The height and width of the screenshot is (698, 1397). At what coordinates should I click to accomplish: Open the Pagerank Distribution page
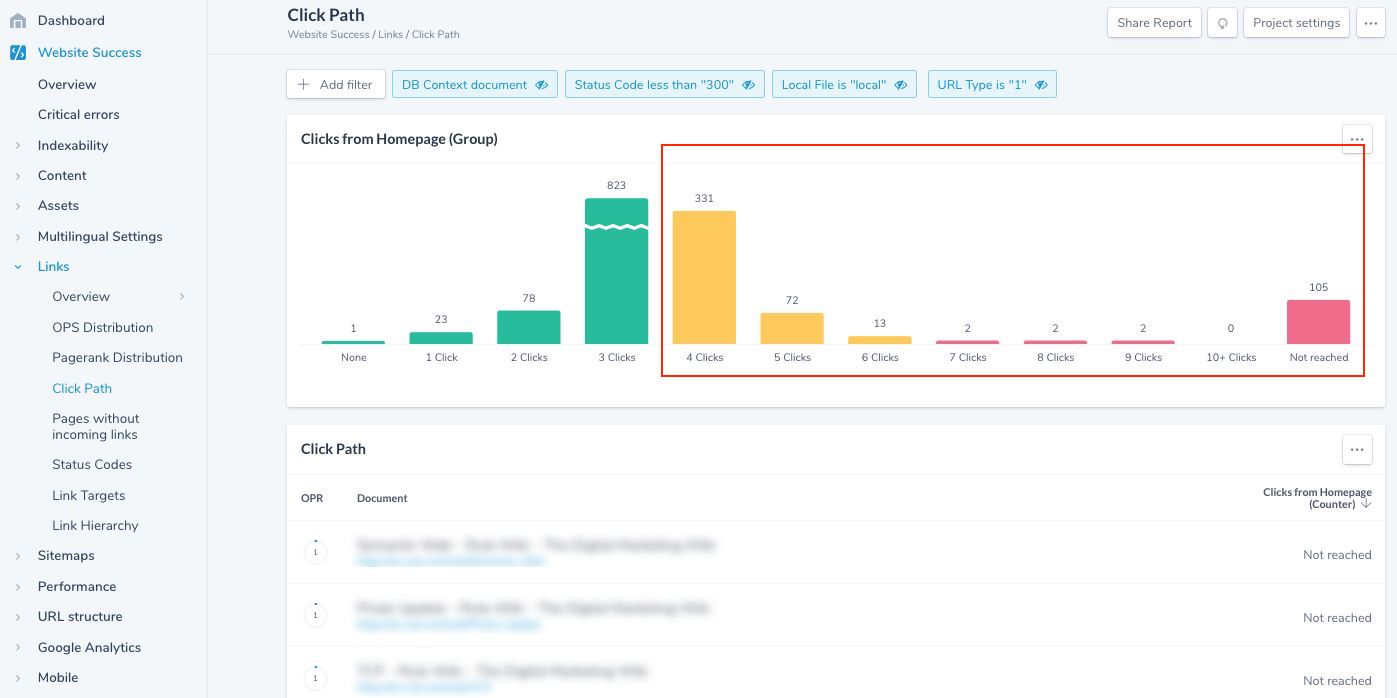click(x=117, y=357)
